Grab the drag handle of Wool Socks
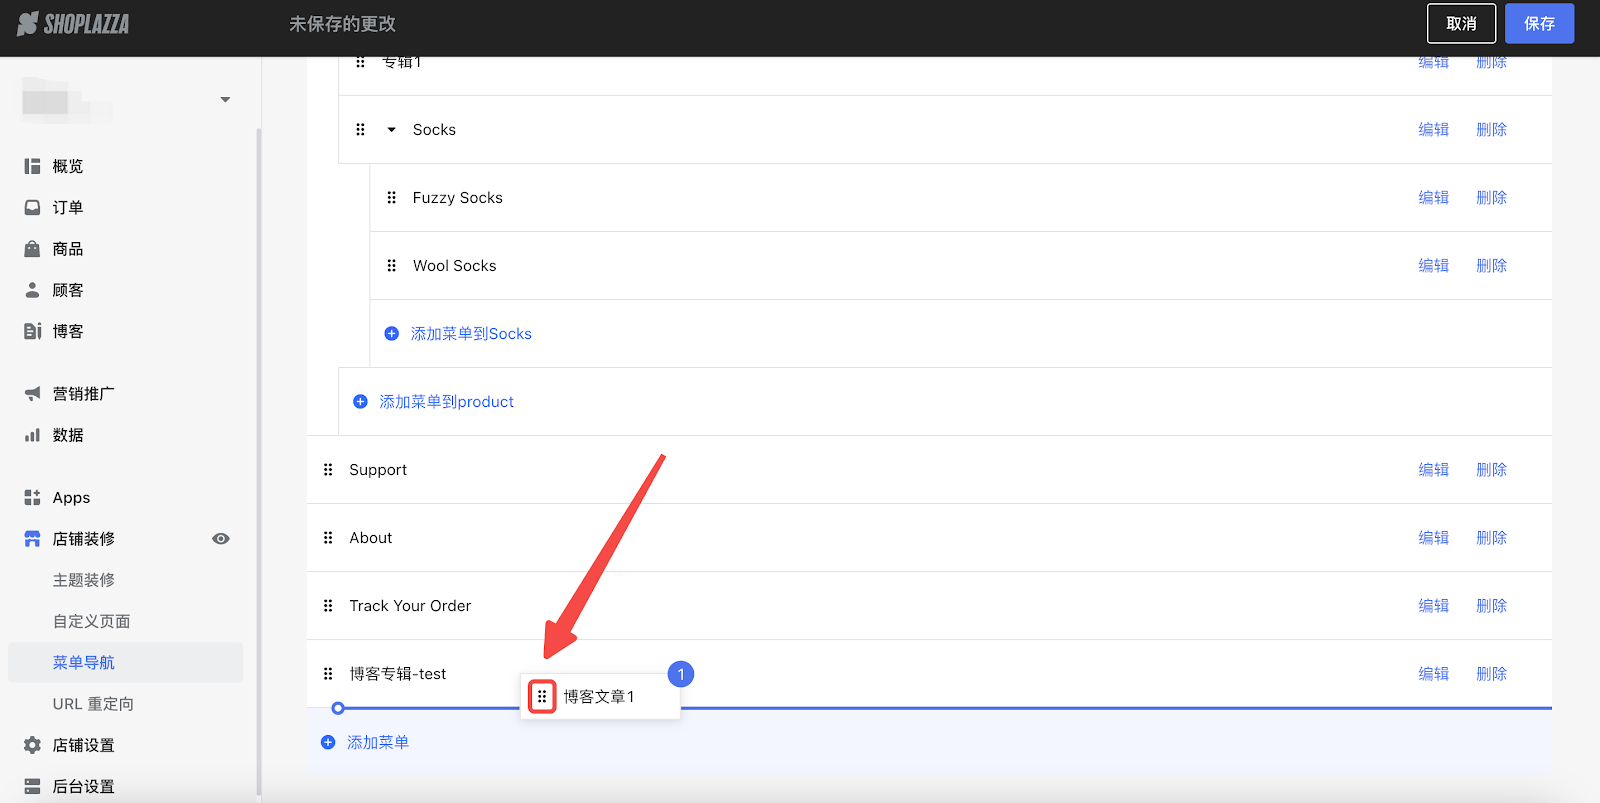 point(392,265)
